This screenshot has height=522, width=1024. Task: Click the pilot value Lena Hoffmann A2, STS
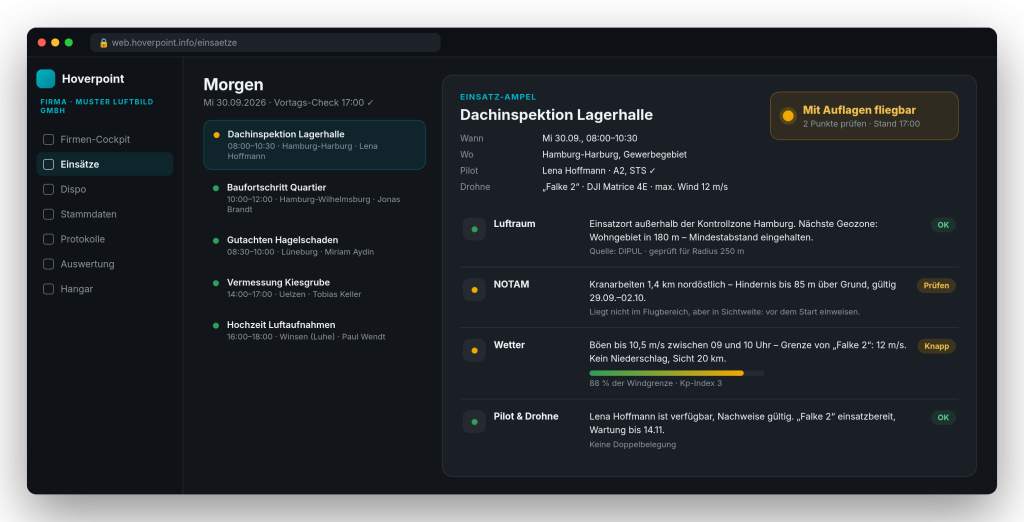[599, 171]
